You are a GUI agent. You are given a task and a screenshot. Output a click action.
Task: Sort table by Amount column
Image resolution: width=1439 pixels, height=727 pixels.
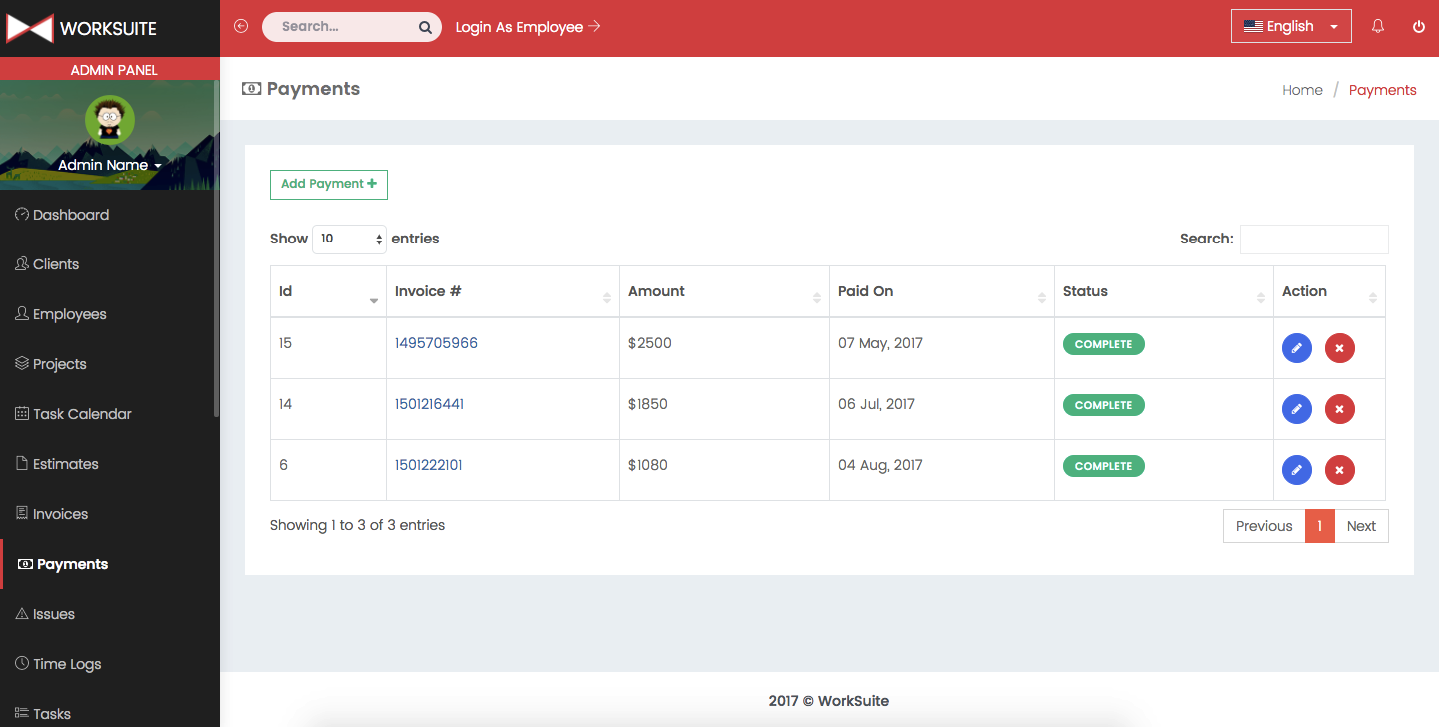pyautogui.click(x=656, y=291)
